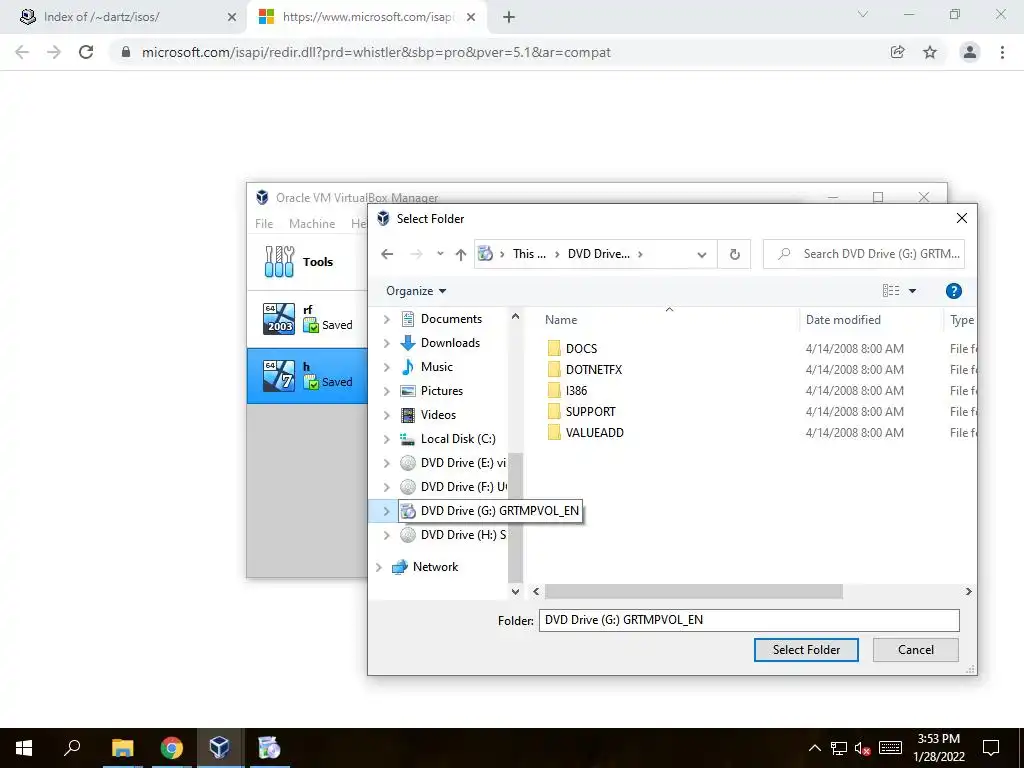Select Videos in navigation tree
Viewport: 1024px width, 768px height.
click(438, 415)
